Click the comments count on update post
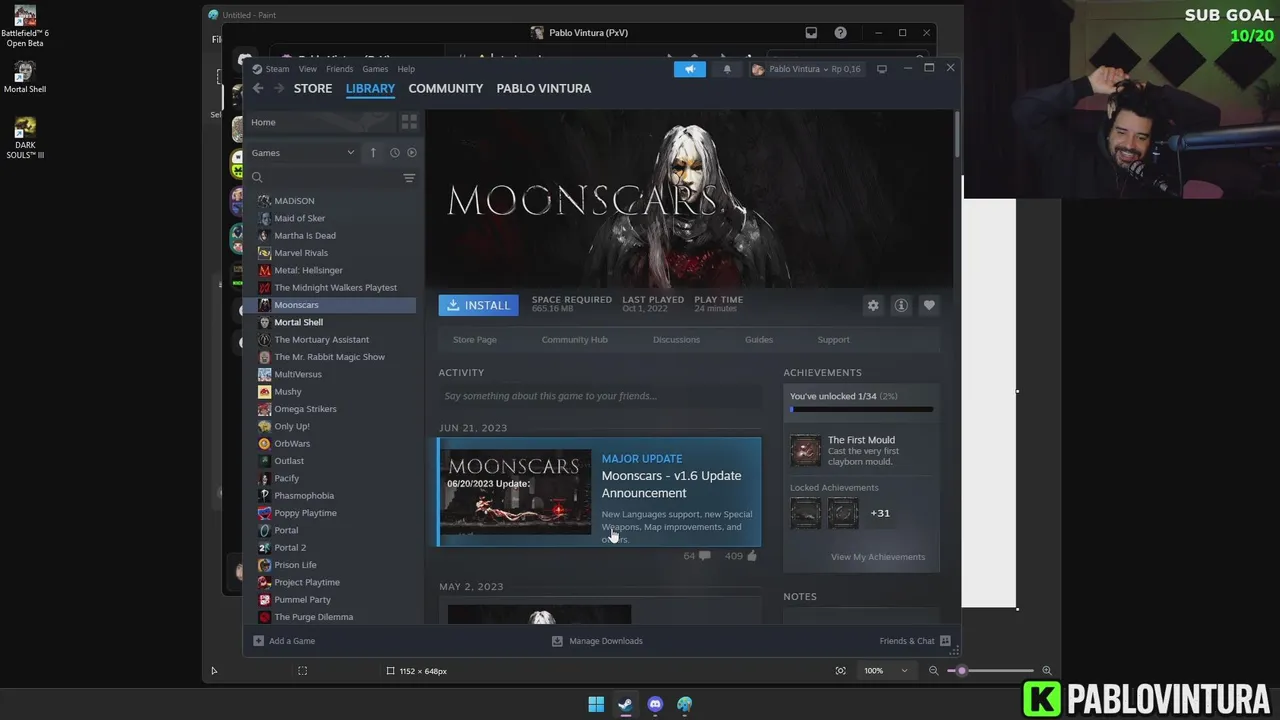Viewport: 1280px width, 720px height. [x=696, y=556]
